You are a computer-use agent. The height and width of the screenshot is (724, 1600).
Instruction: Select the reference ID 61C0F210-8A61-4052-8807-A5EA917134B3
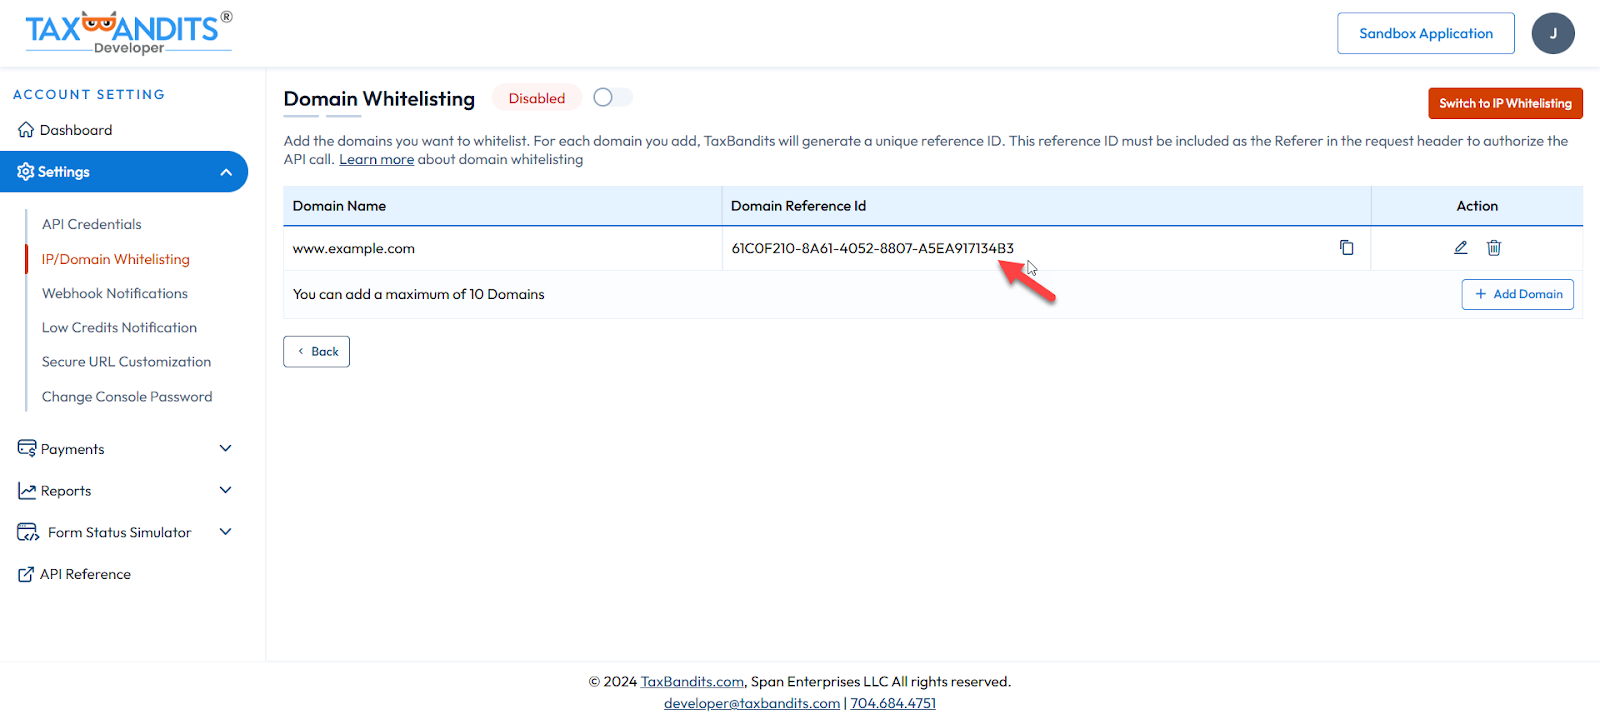pos(872,248)
